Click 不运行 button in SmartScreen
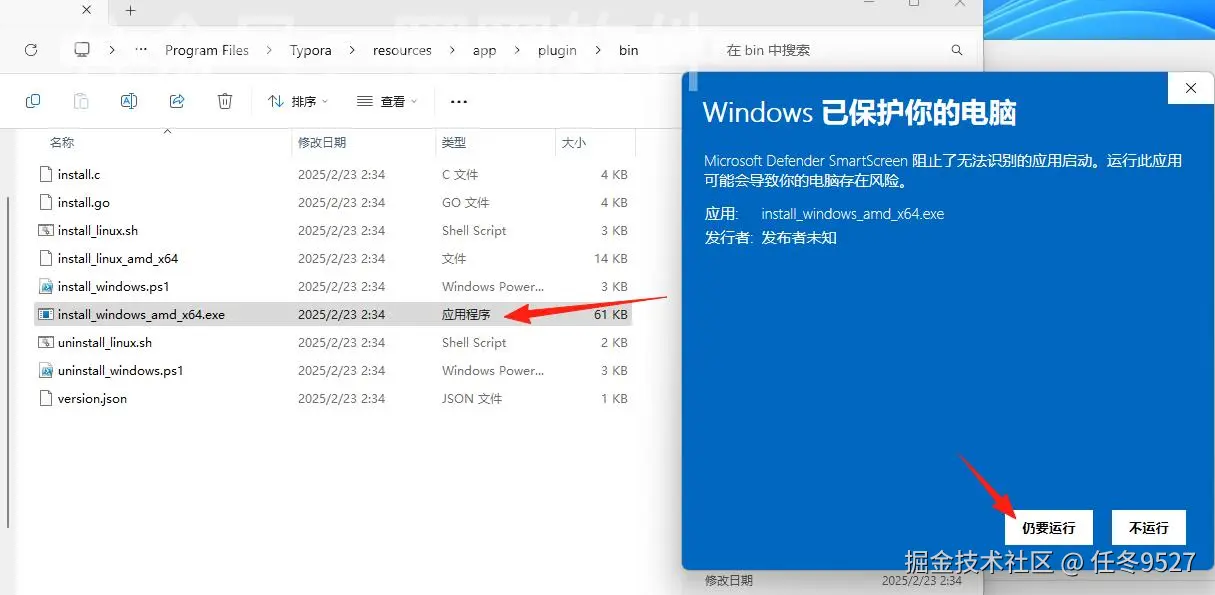This screenshot has width=1215, height=595. (x=1148, y=528)
